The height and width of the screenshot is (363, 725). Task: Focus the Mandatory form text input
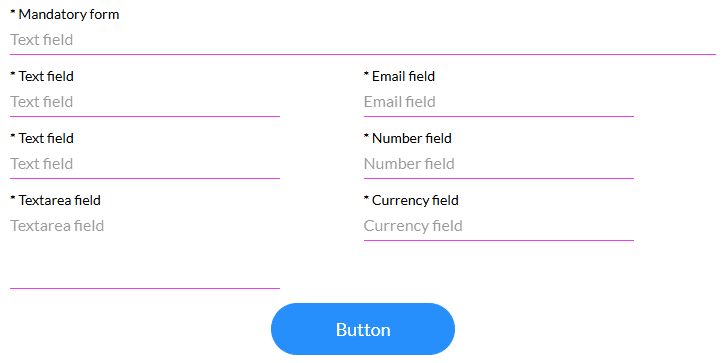point(363,40)
